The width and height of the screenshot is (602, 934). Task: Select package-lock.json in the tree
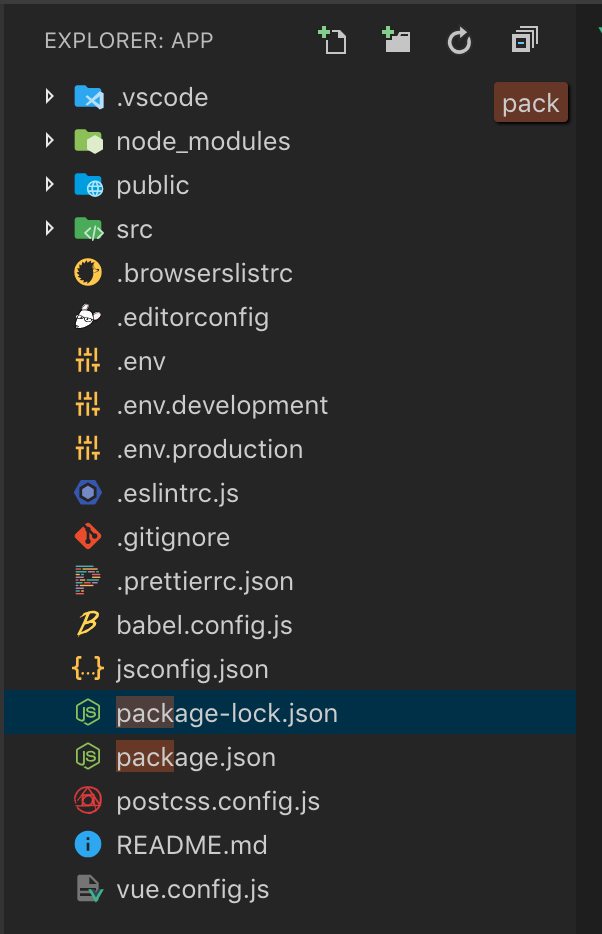pos(227,713)
